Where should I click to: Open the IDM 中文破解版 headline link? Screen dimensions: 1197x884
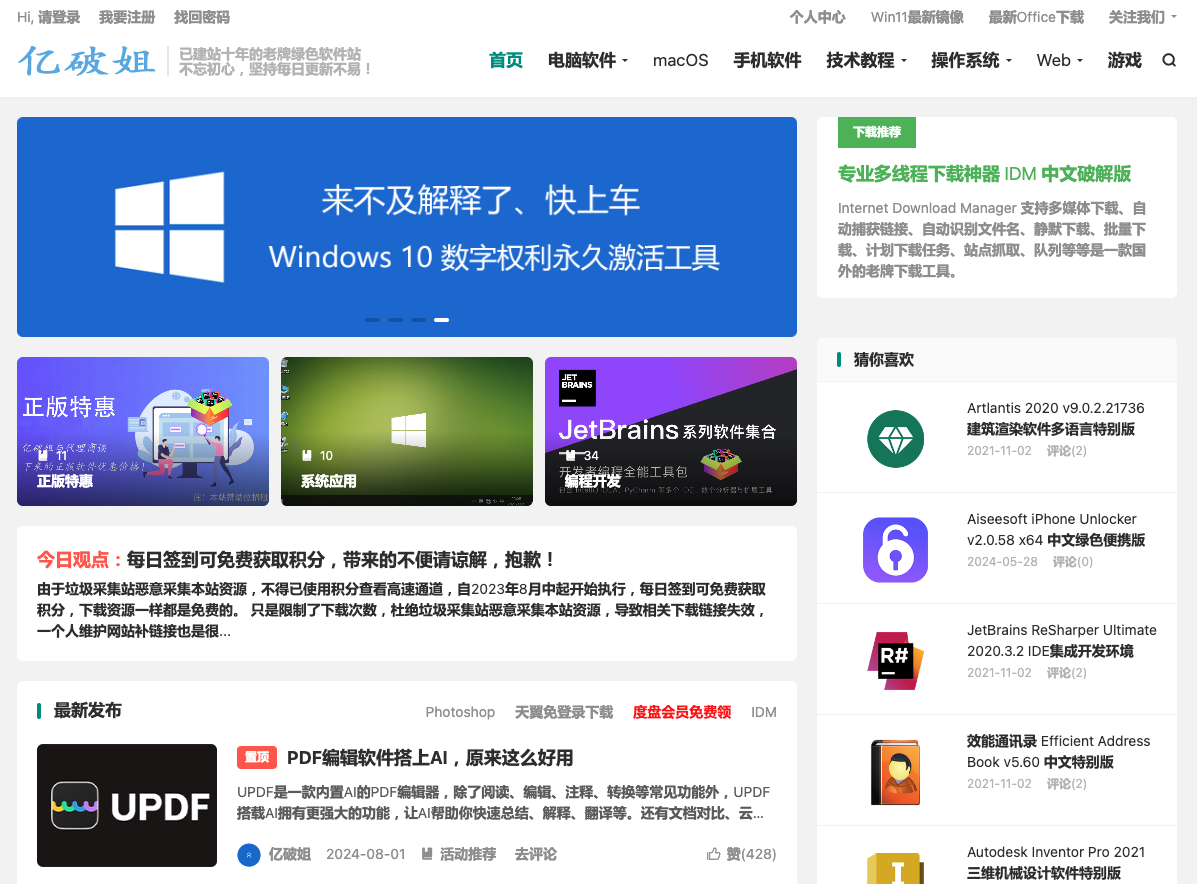tap(984, 174)
